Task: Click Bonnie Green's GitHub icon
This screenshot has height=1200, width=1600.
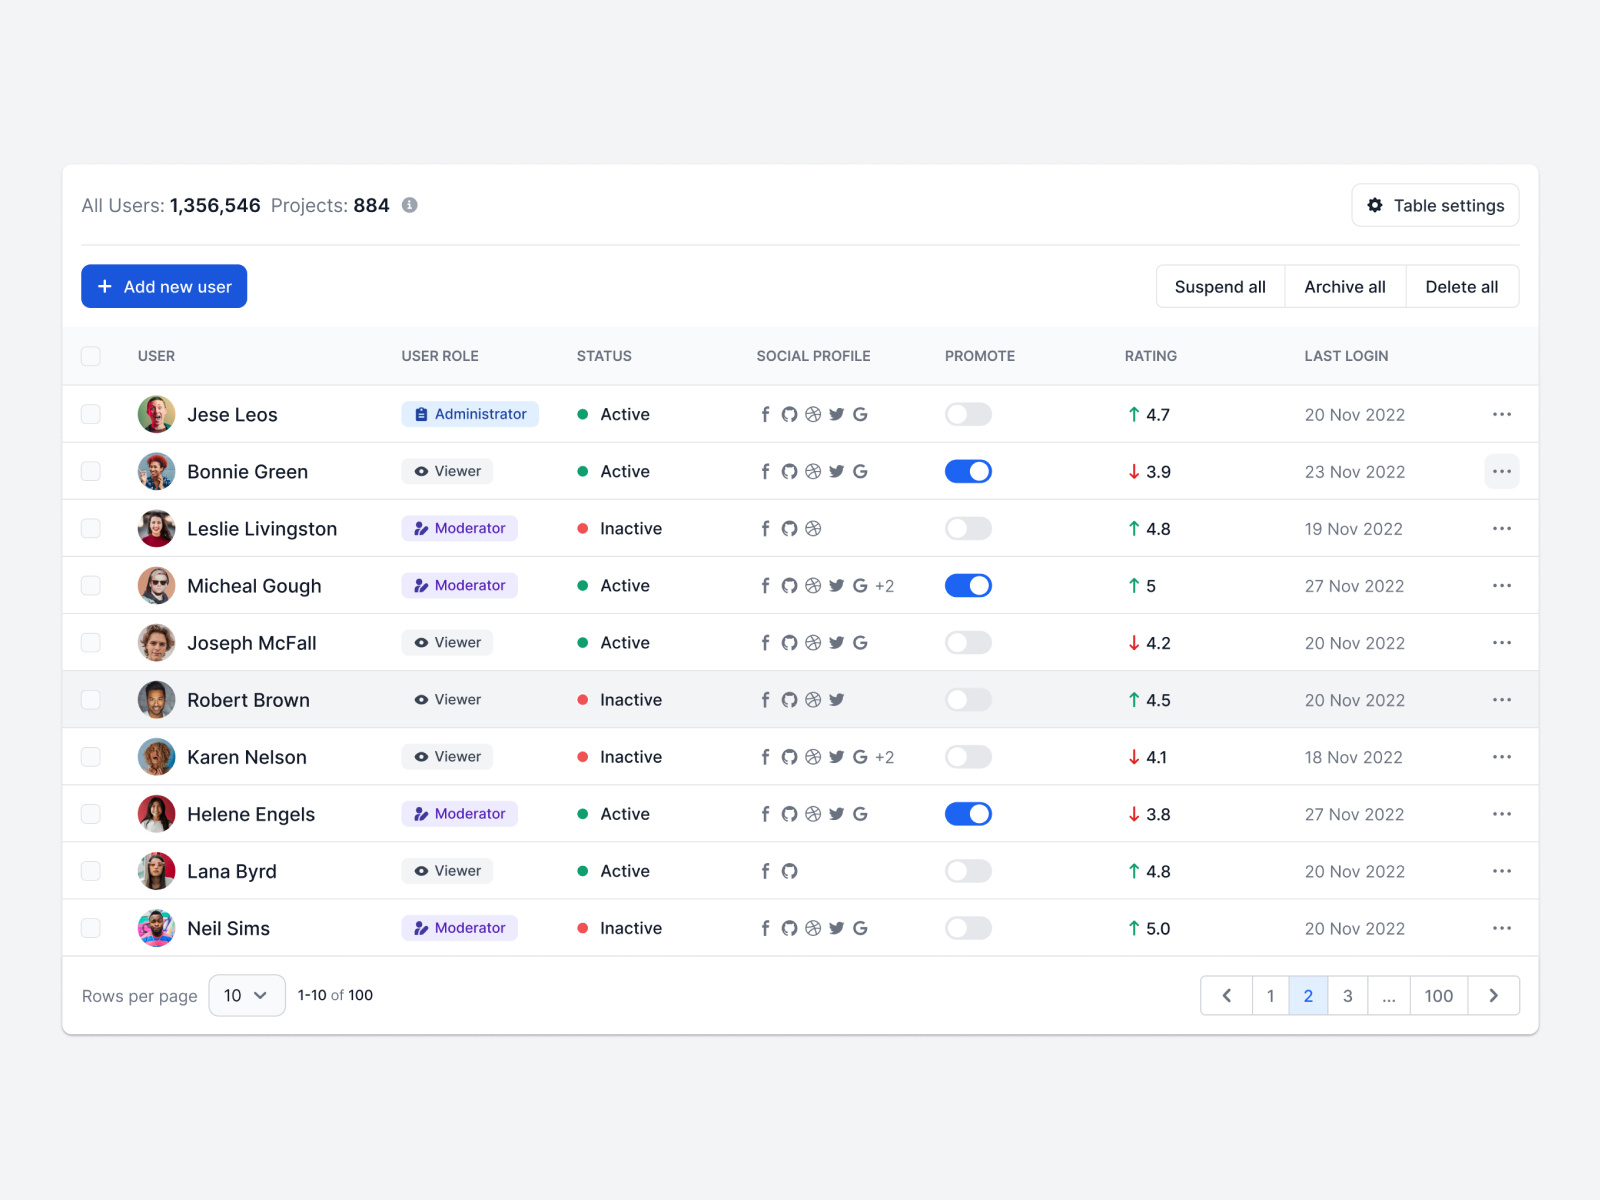Action: point(789,471)
